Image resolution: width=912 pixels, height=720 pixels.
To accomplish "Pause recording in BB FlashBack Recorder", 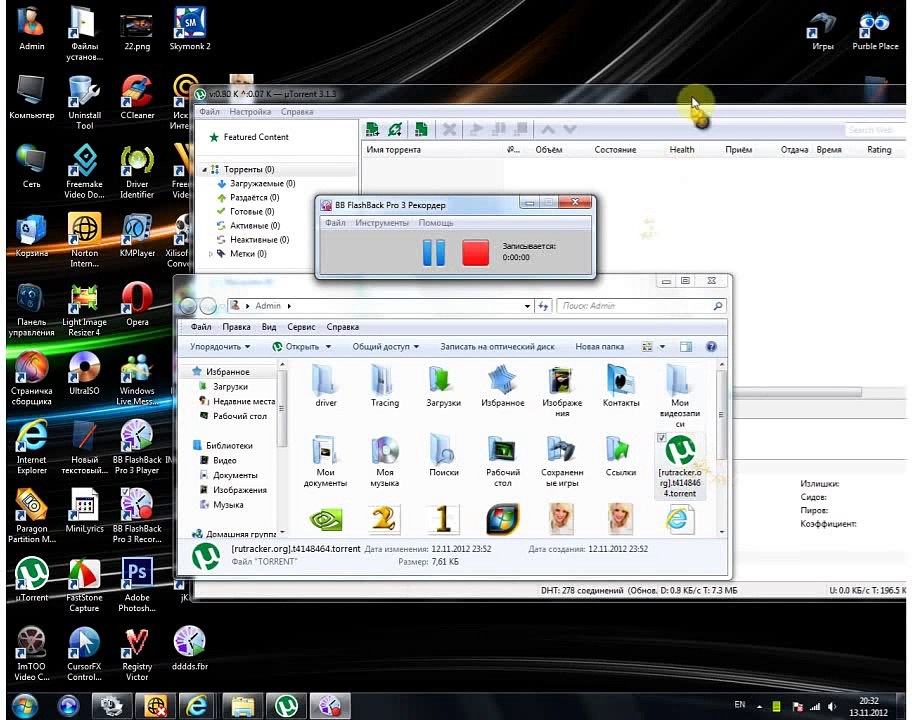I will pos(434,252).
